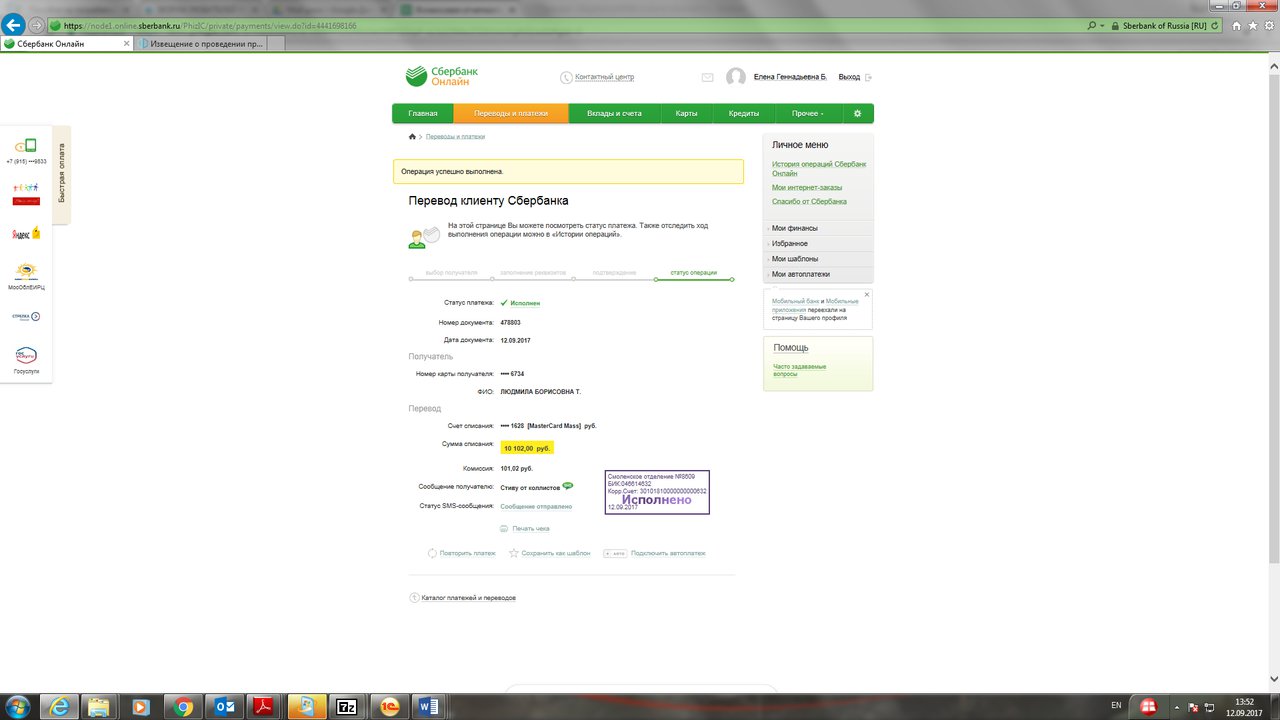Expand the Мои автоплатежи section
Image resolution: width=1280 pixels, height=720 pixels.
[x=817, y=274]
